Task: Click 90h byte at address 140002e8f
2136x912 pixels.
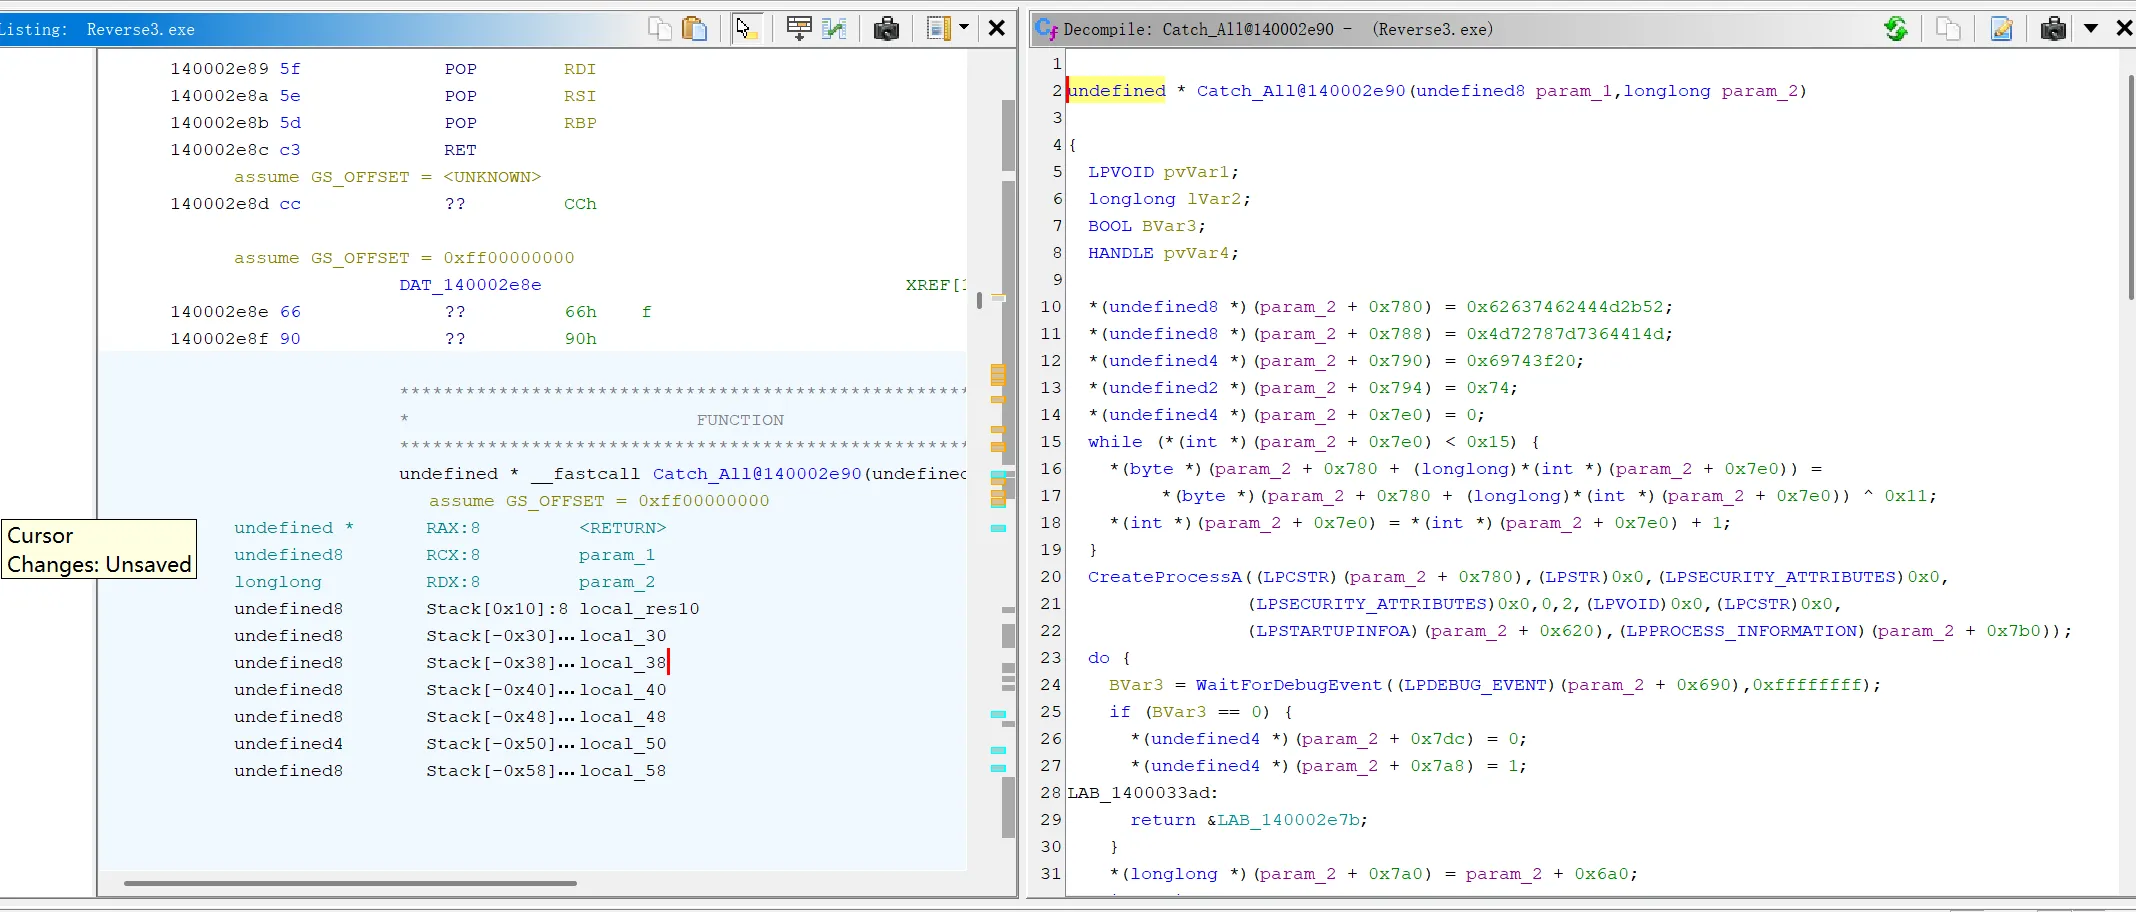Action: pyautogui.click(x=580, y=339)
